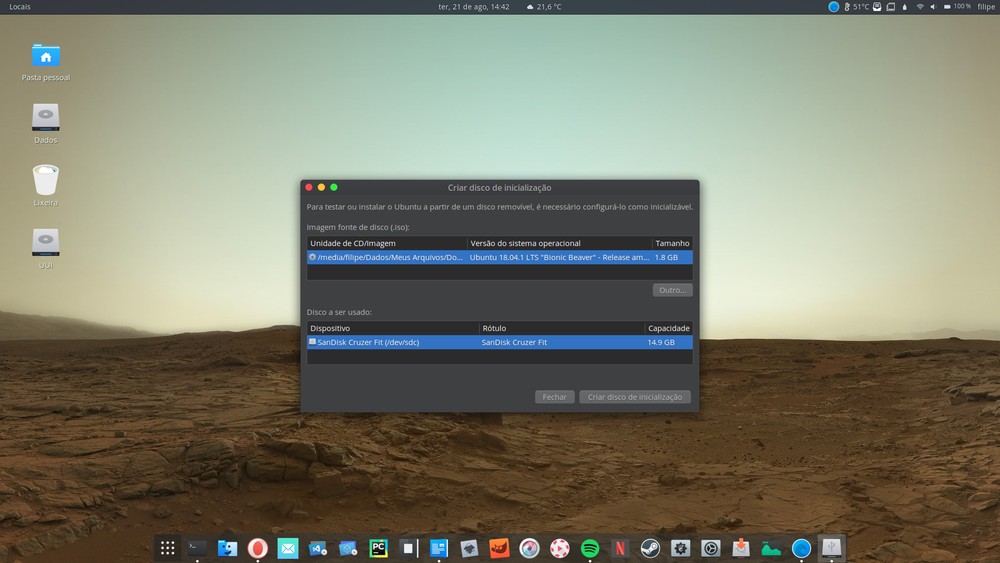Launch Visual Studio Code from the dock
Image resolution: width=1000 pixels, height=563 pixels.
coord(318,548)
